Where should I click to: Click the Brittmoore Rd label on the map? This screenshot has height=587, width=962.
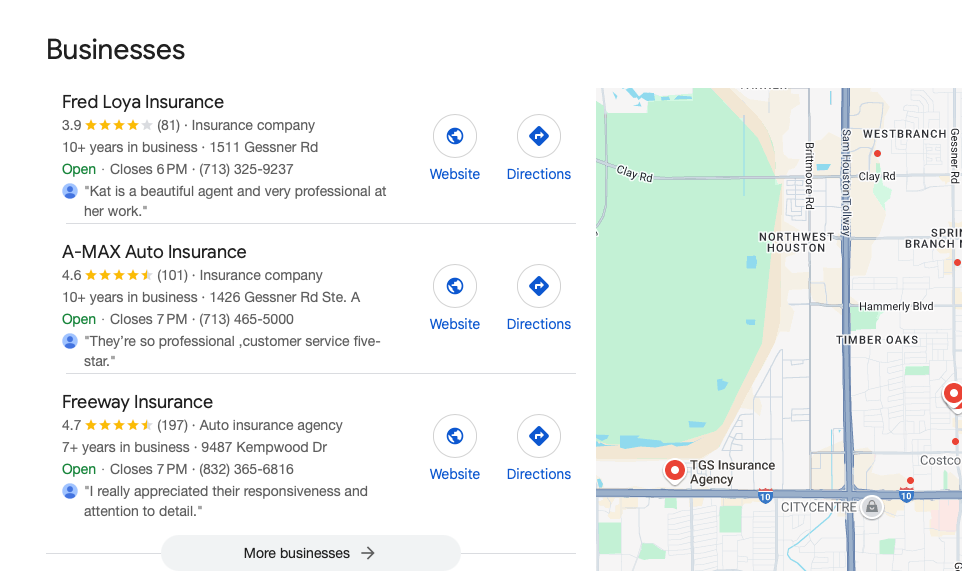810,175
